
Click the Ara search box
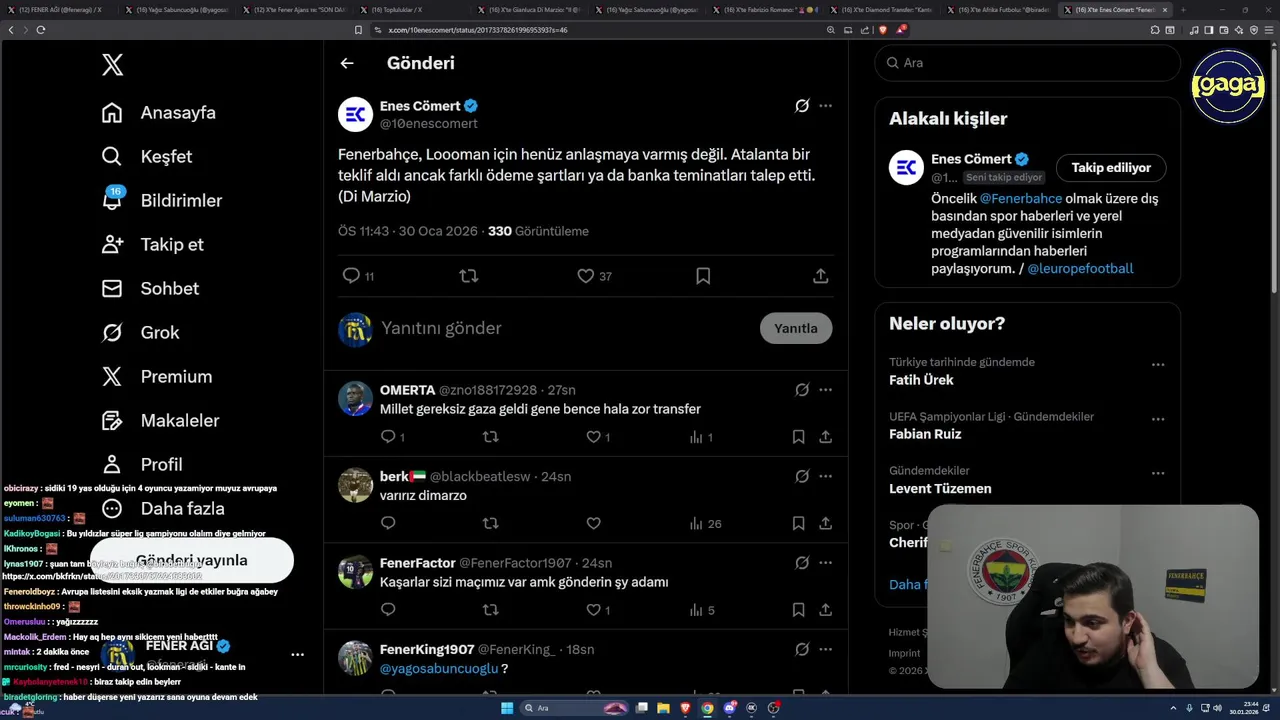point(1027,63)
